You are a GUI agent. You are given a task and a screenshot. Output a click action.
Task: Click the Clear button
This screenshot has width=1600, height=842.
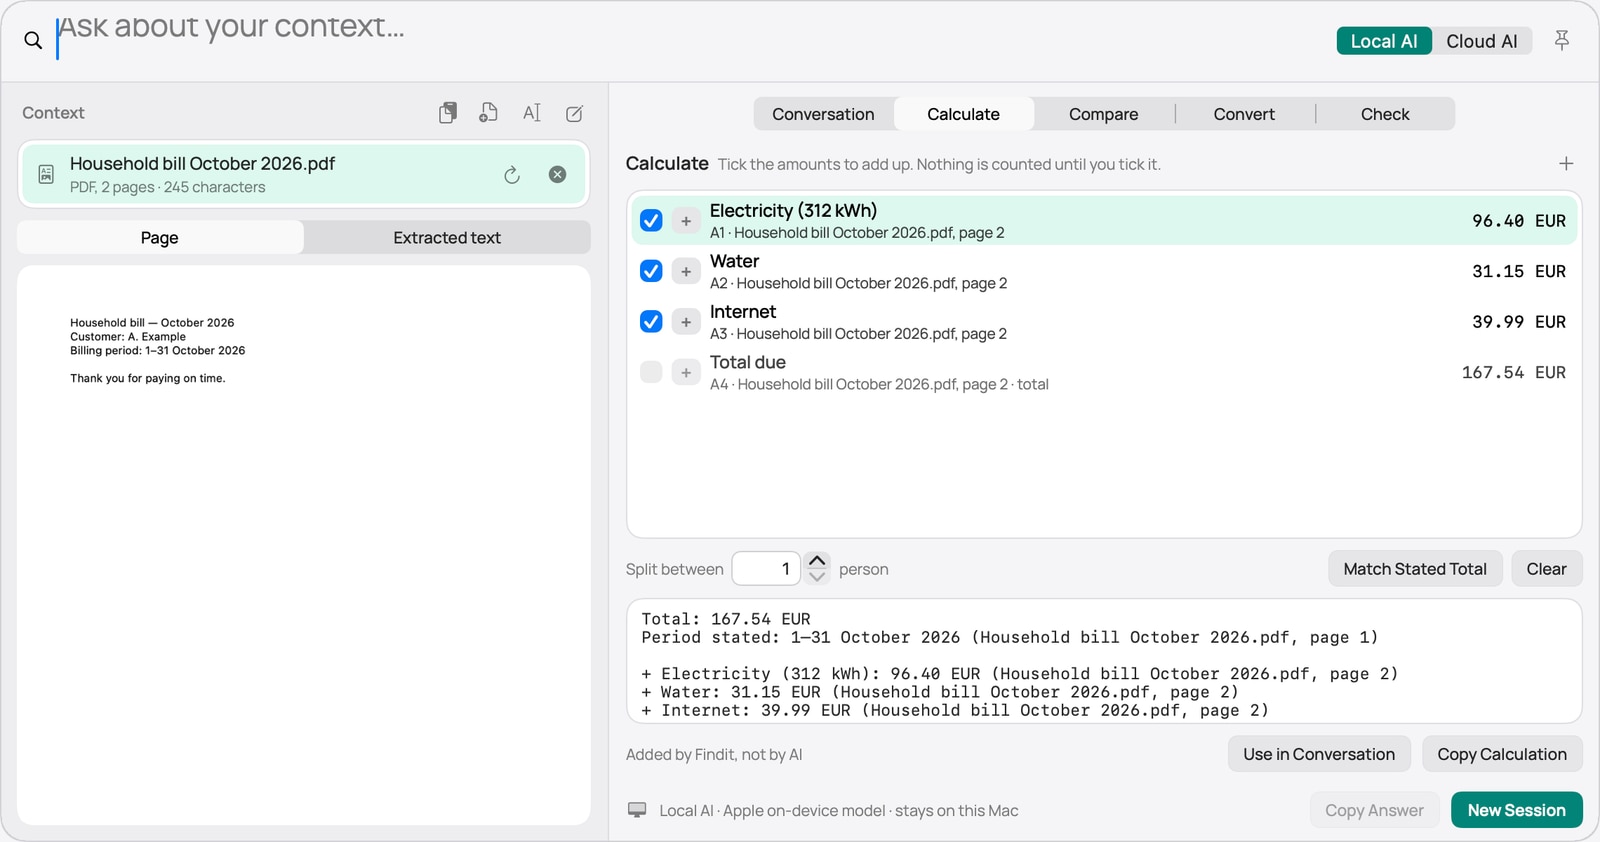click(1546, 569)
